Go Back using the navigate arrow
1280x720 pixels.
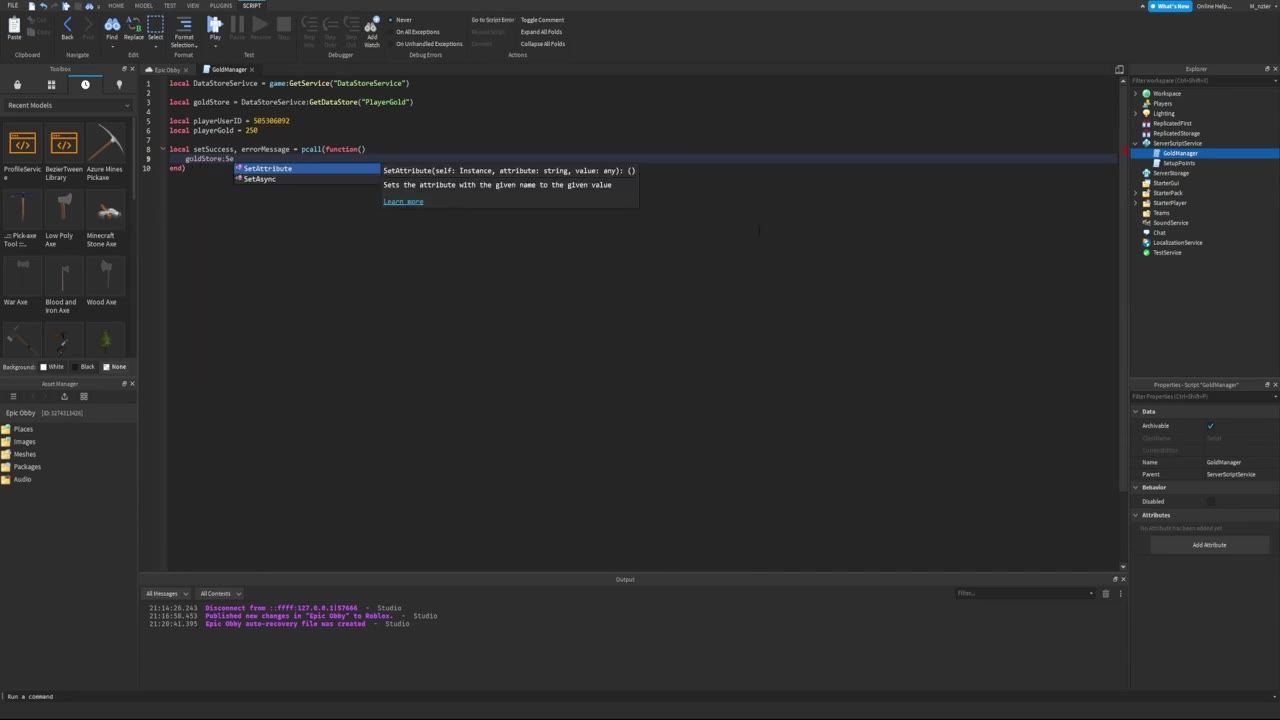point(67,24)
